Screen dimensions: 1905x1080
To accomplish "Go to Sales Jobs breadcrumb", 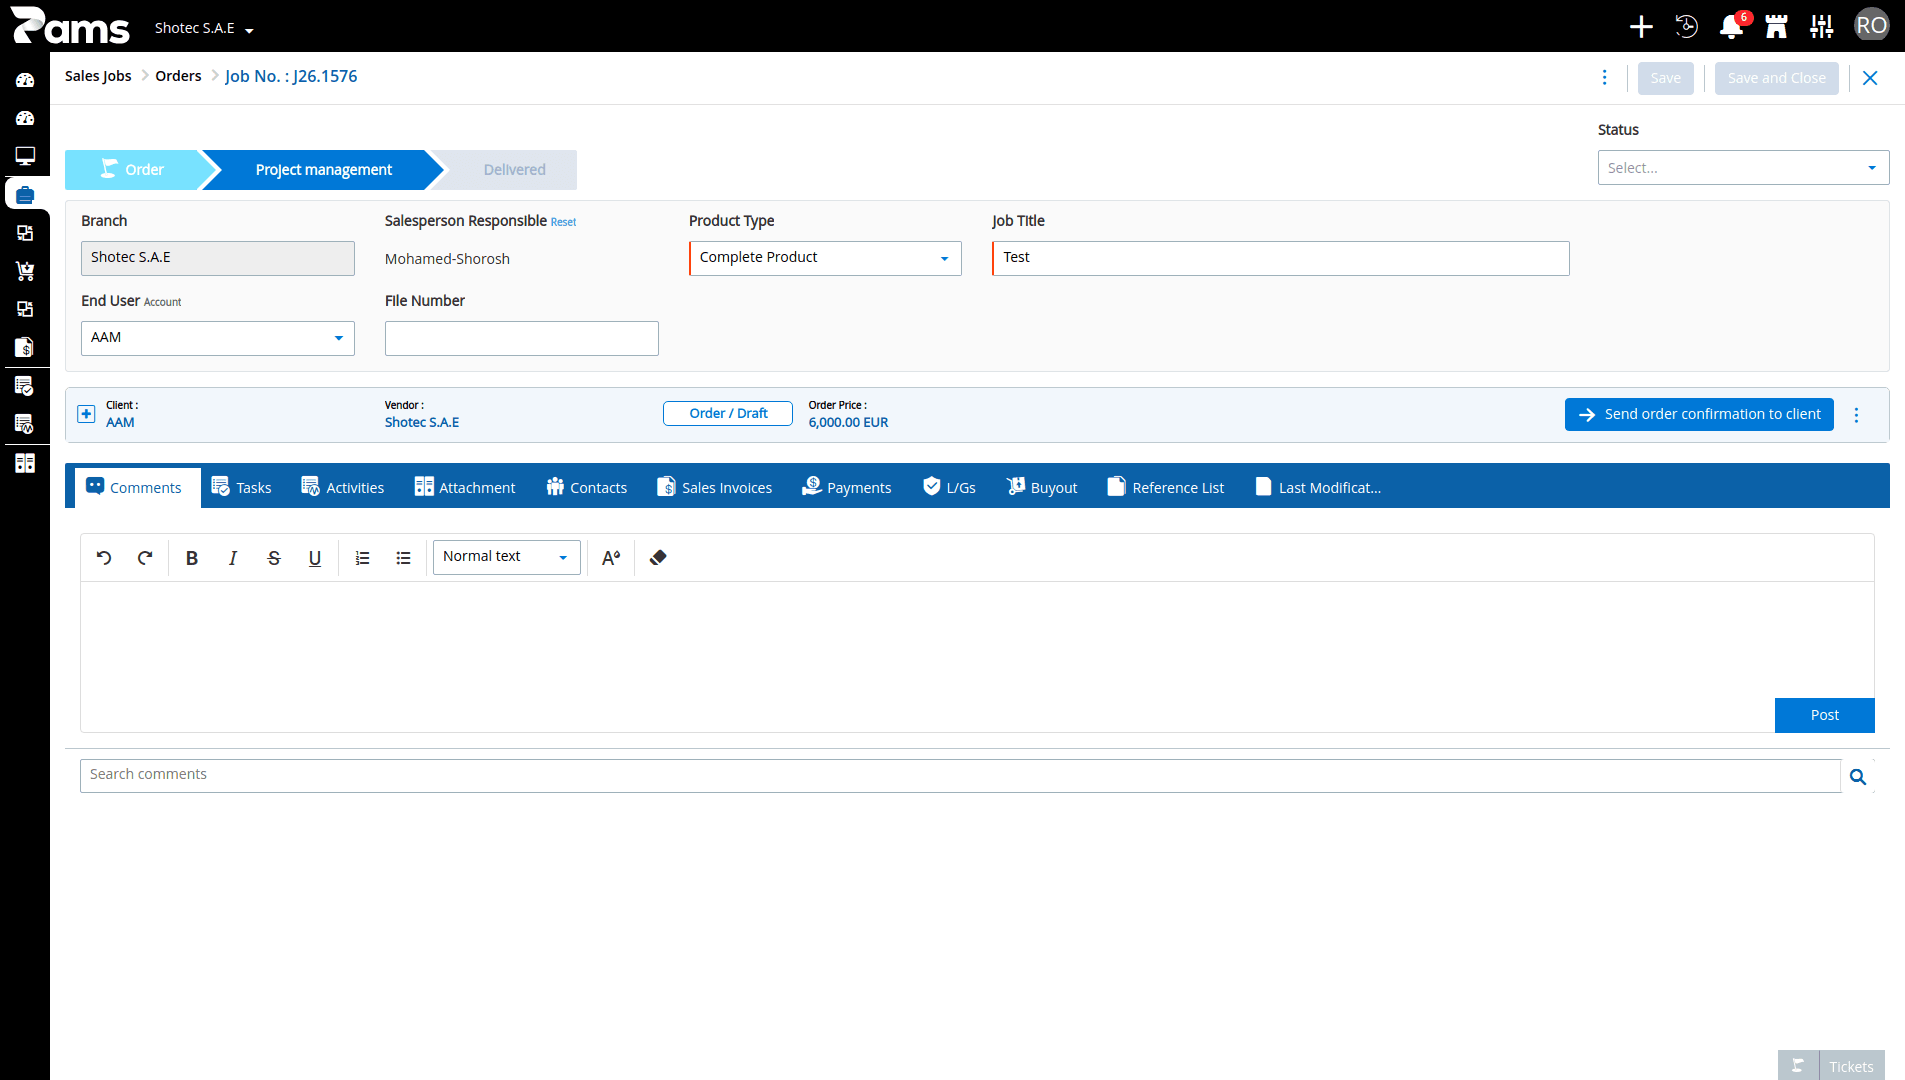I will pos(98,76).
